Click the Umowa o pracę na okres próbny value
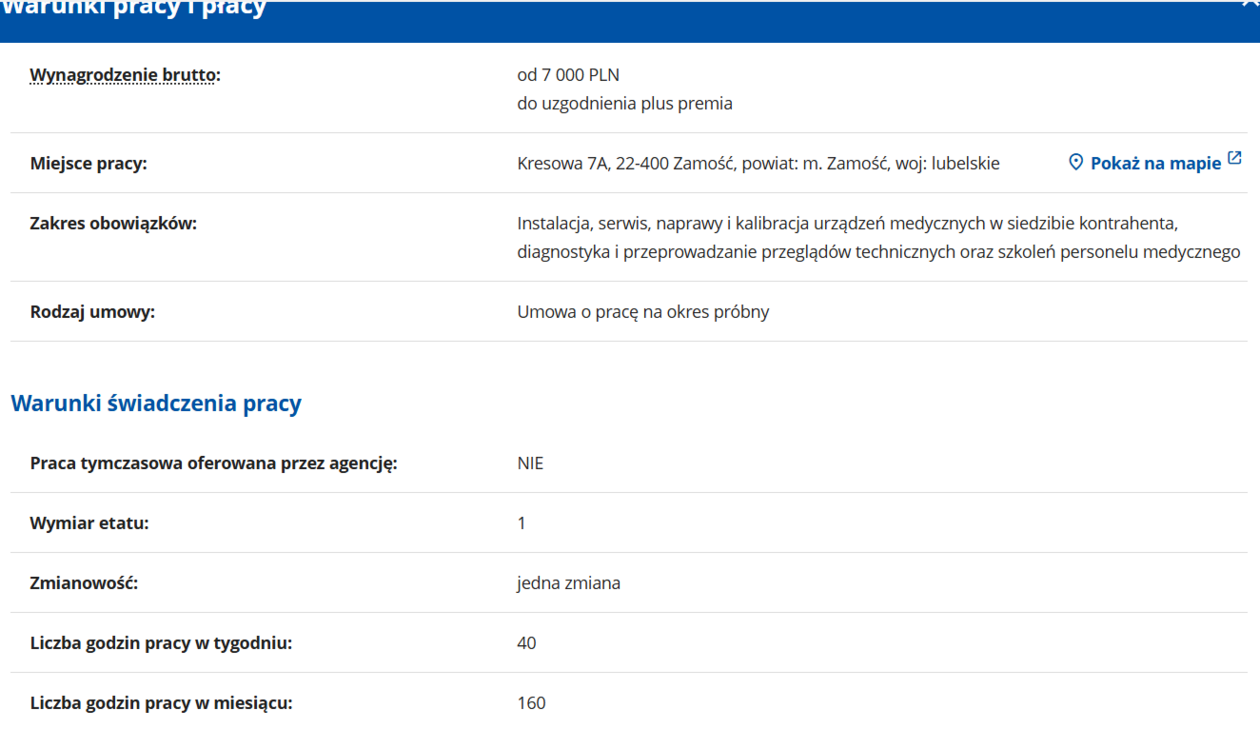1260x729 pixels. click(x=642, y=311)
